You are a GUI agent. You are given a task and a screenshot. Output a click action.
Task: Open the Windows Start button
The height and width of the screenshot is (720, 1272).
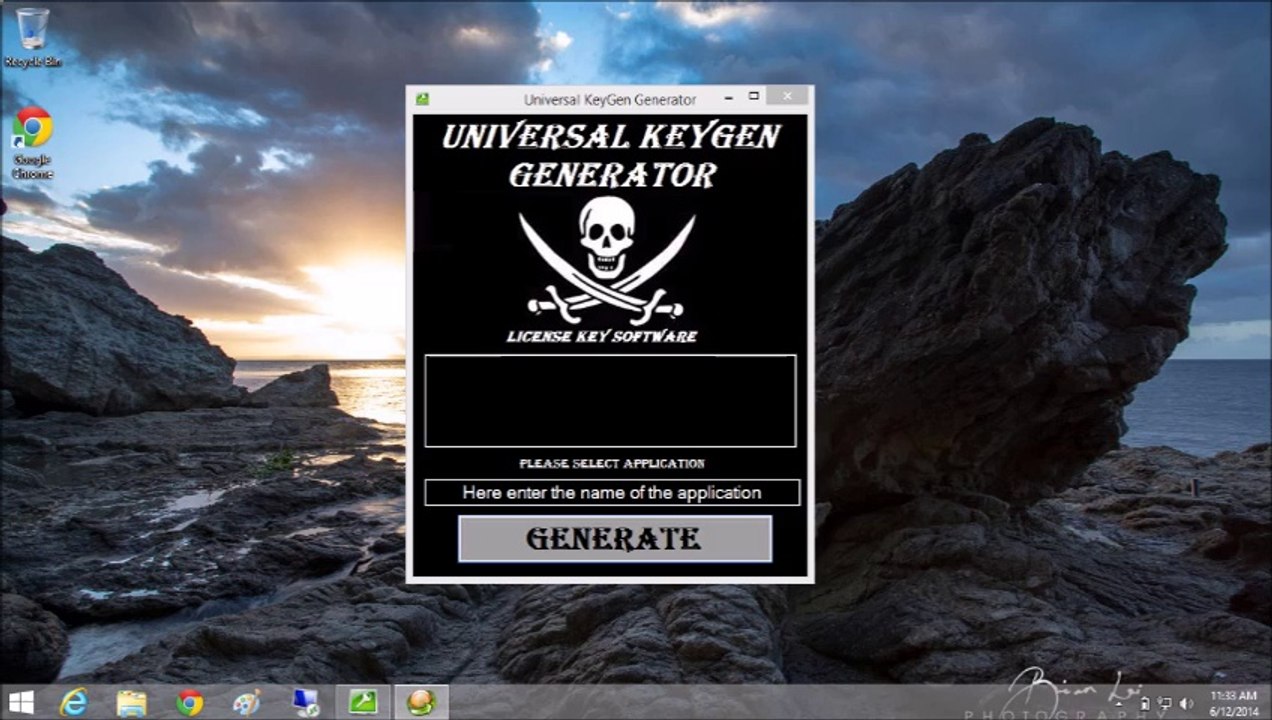pyautogui.click(x=22, y=702)
